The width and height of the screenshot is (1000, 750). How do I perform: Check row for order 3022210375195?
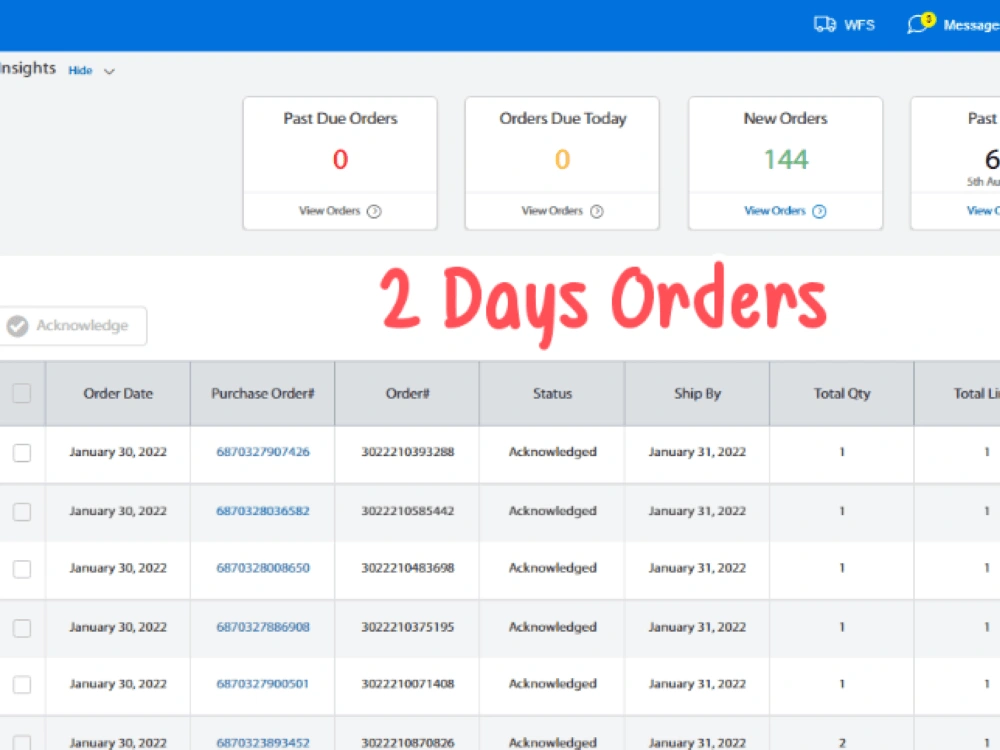point(22,628)
